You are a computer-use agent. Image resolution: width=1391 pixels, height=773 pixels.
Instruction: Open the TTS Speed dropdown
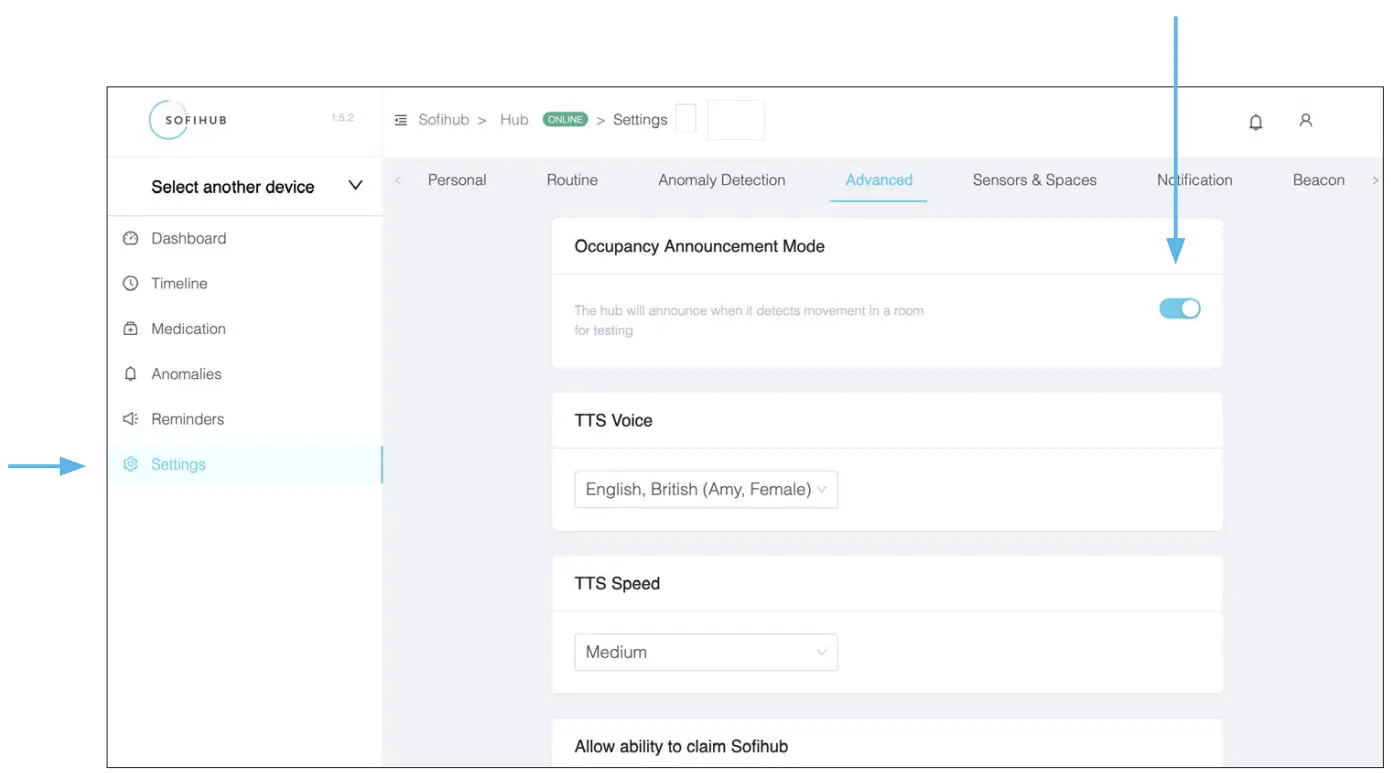[705, 652]
